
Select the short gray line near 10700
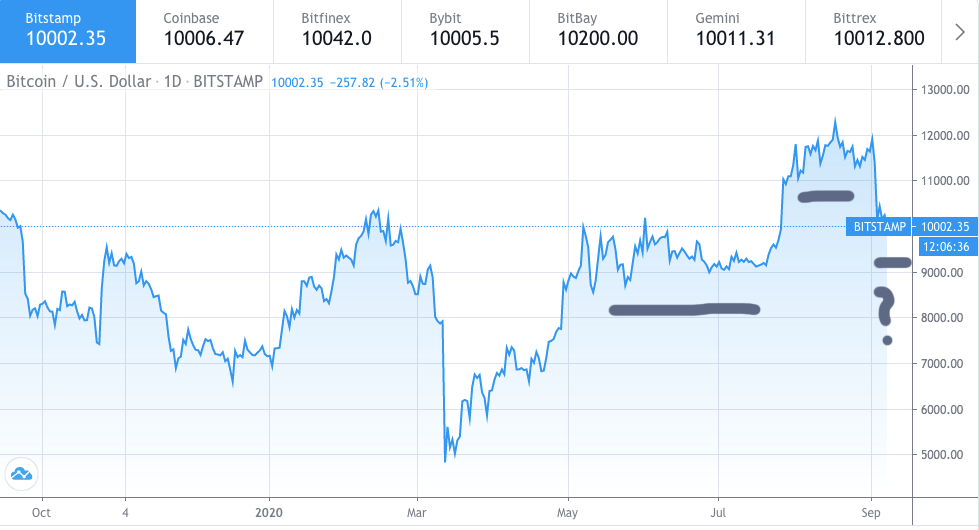pos(825,196)
